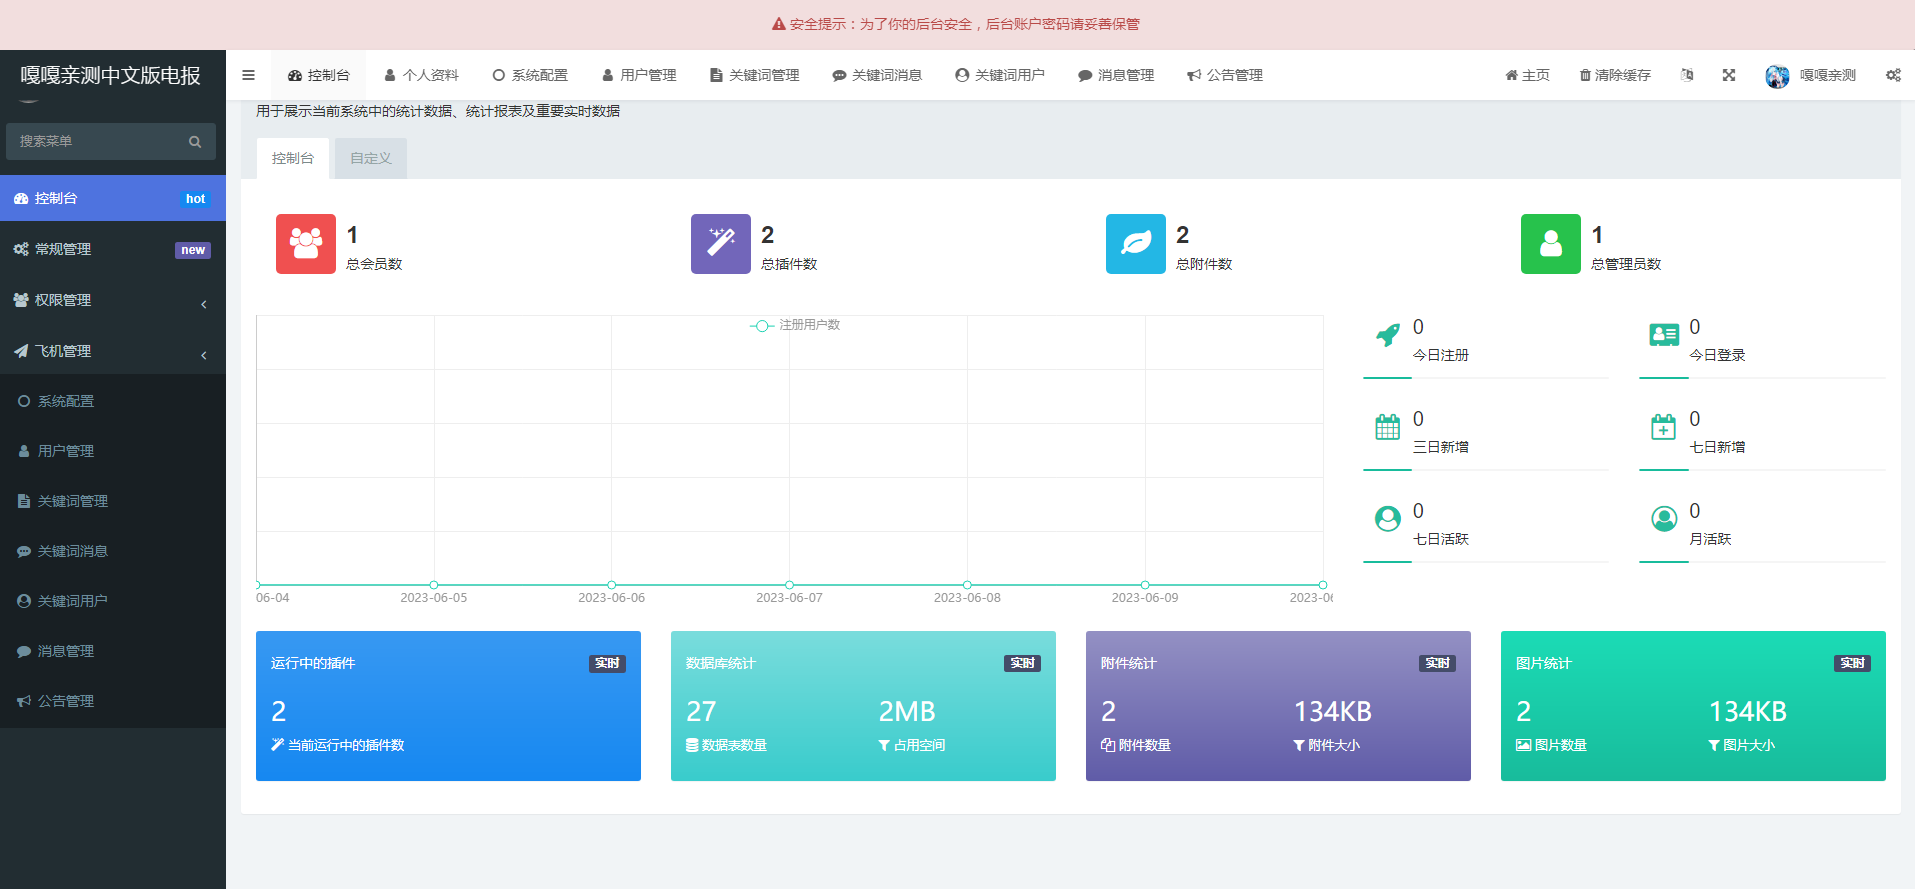Viewport: 1915px width, 889px height.
Task: Expand the 权限管理 sidebar menu
Action: coord(112,300)
